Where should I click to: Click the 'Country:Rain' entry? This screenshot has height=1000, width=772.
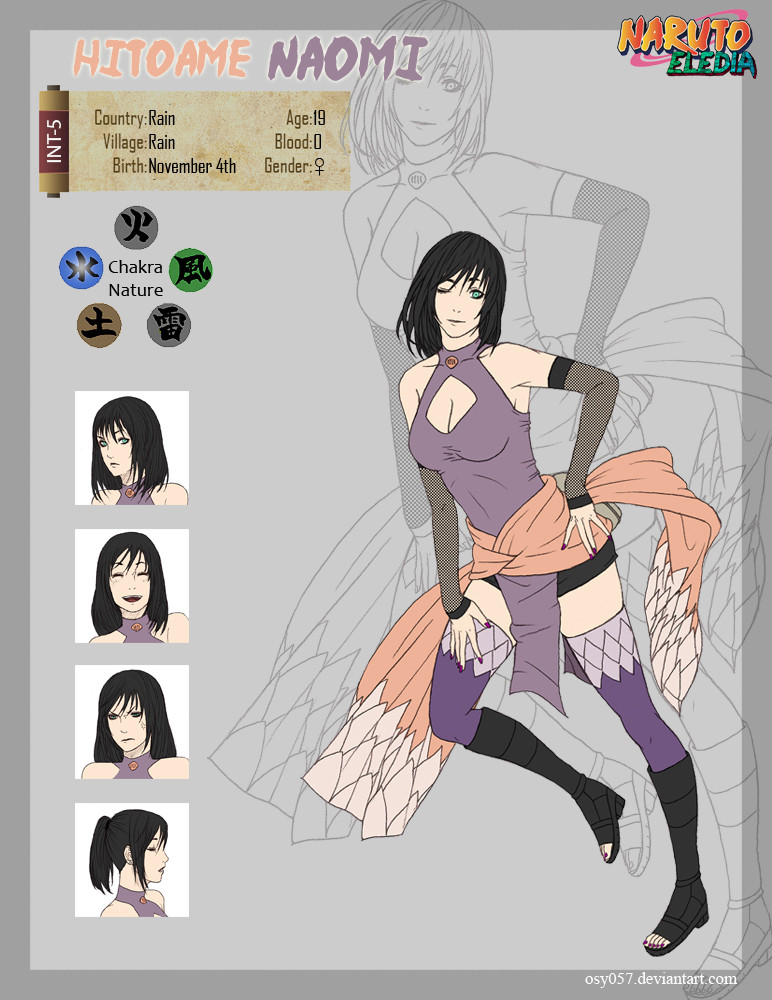click(x=135, y=118)
